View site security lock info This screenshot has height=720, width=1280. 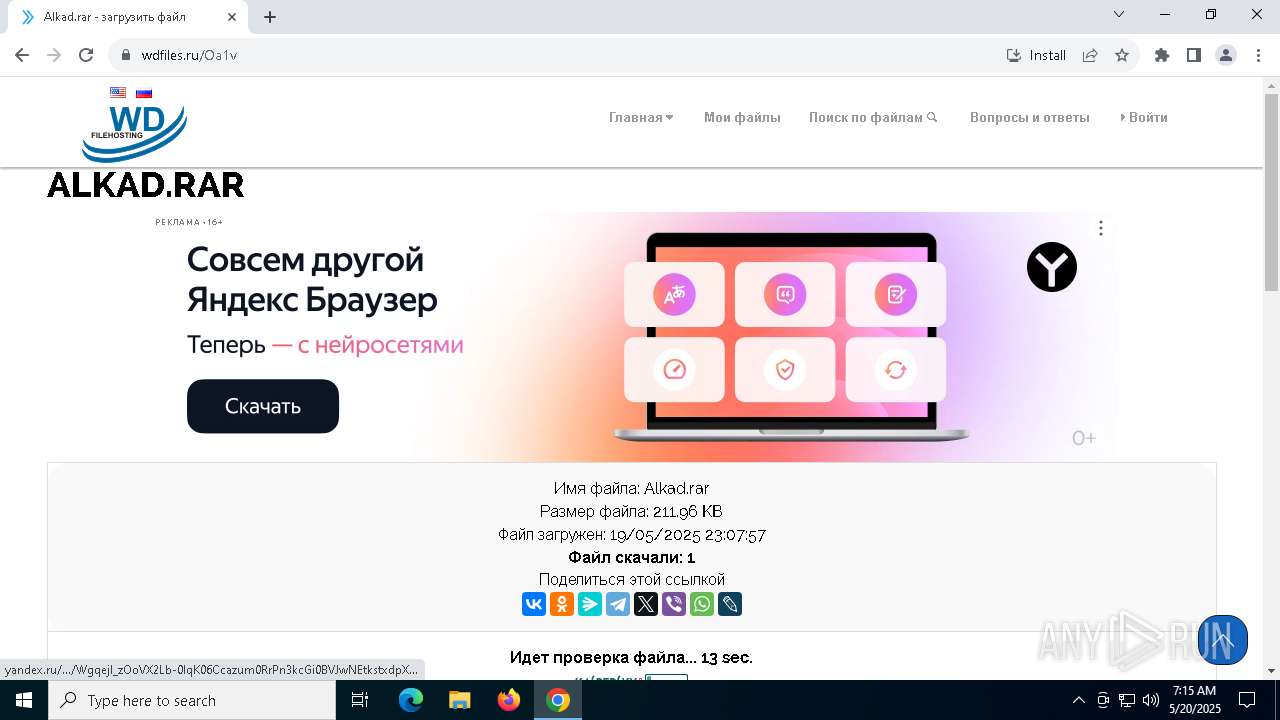click(126, 55)
